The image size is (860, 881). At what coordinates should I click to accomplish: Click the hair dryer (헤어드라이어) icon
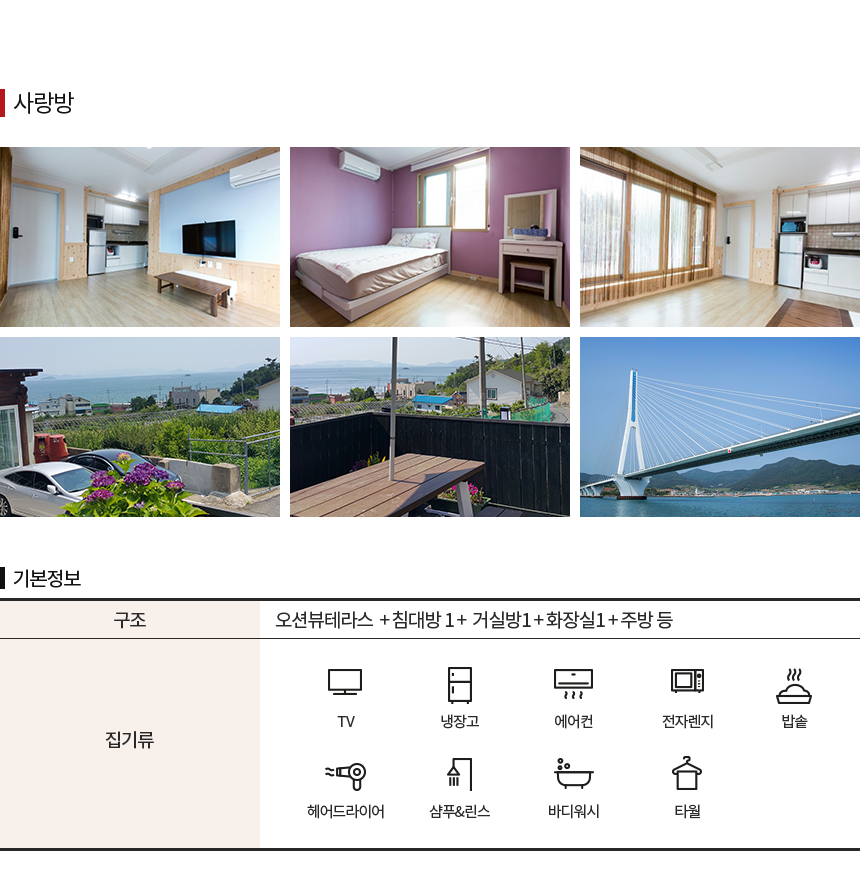coord(345,776)
